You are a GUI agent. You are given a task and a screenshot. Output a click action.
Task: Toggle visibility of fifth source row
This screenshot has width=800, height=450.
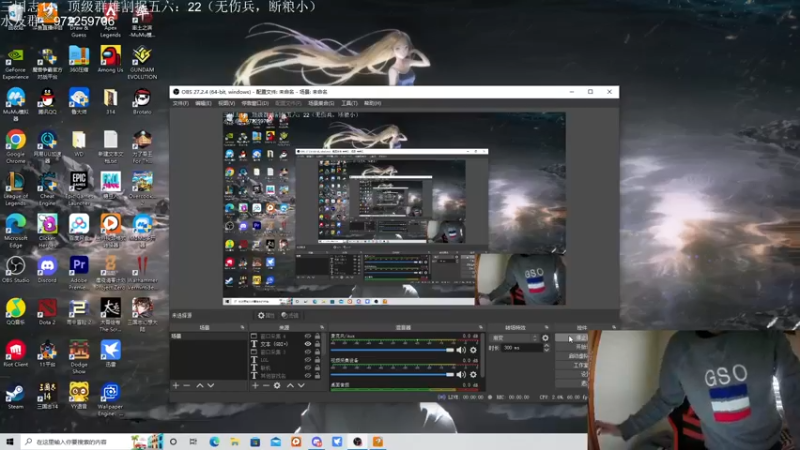(308, 368)
